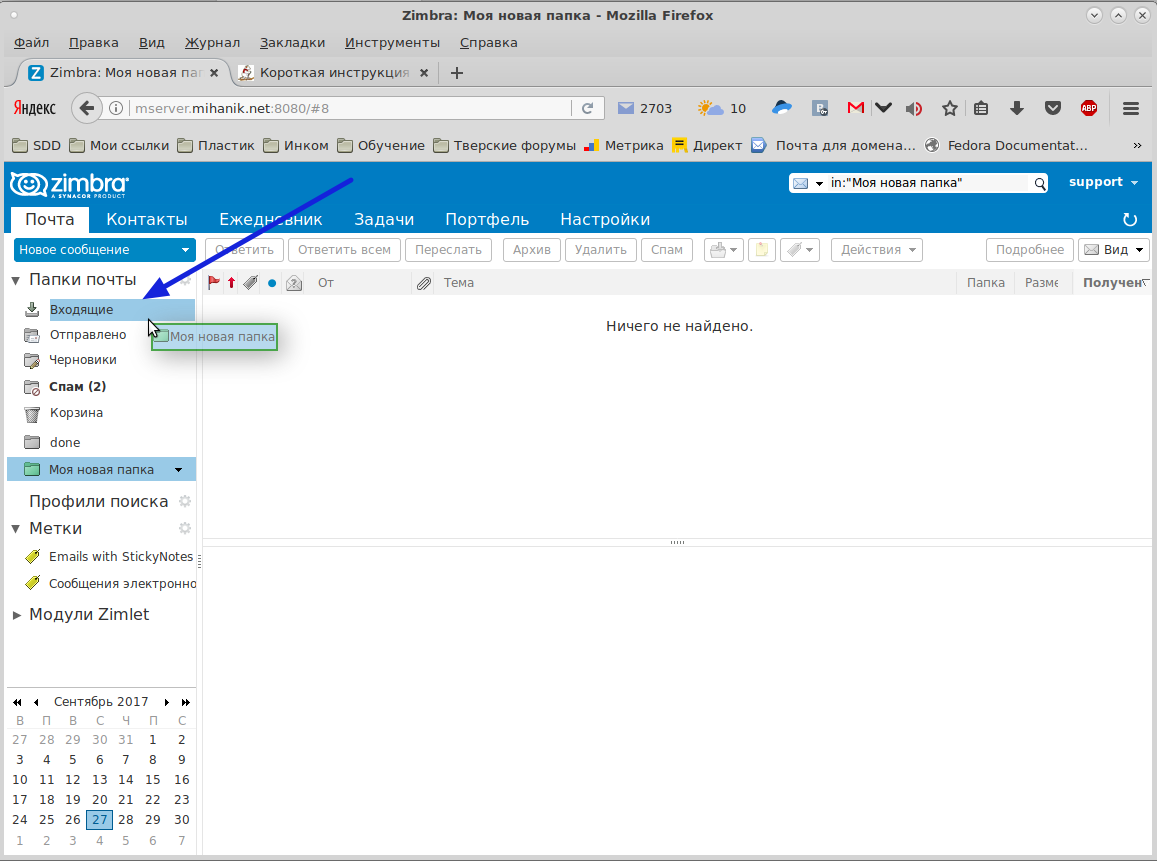Click the Firefox address bar
This screenshot has height=861, width=1157.
pos(351,108)
